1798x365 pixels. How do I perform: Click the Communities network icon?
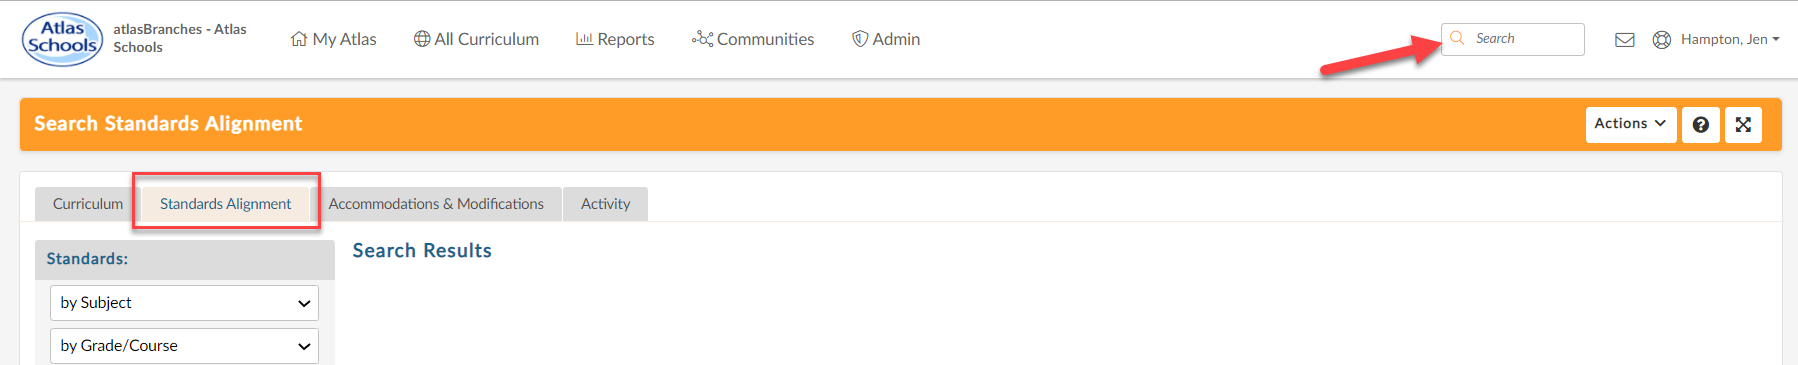click(x=702, y=39)
